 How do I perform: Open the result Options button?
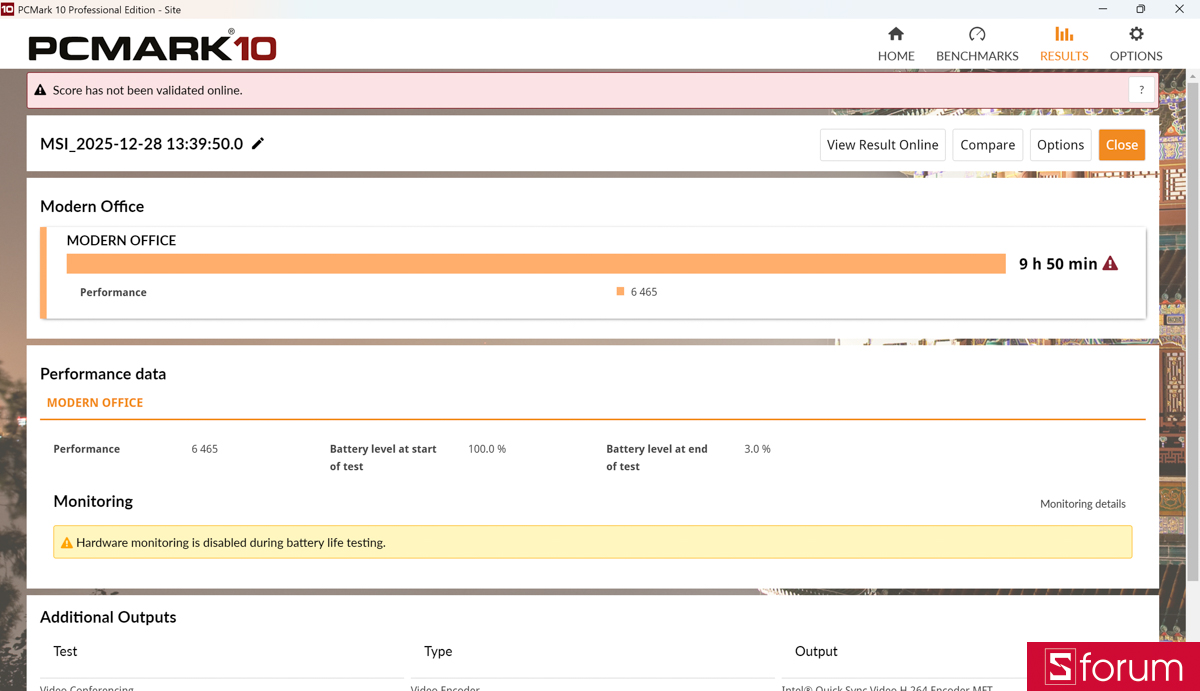[1060, 145]
